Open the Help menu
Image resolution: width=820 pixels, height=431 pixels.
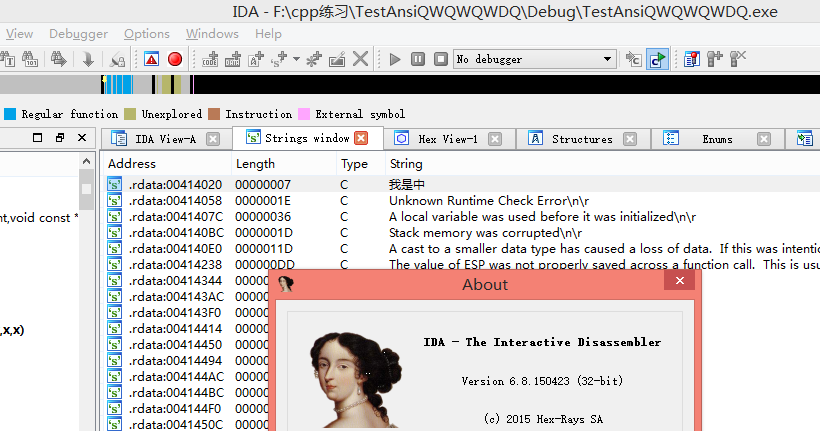(x=268, y=34)
